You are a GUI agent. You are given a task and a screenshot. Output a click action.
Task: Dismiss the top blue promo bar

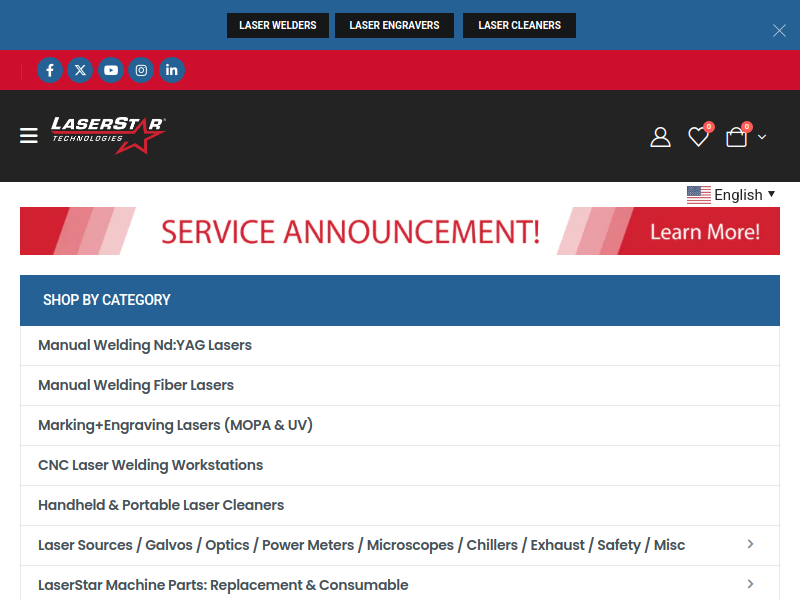[x=779, y=31]
